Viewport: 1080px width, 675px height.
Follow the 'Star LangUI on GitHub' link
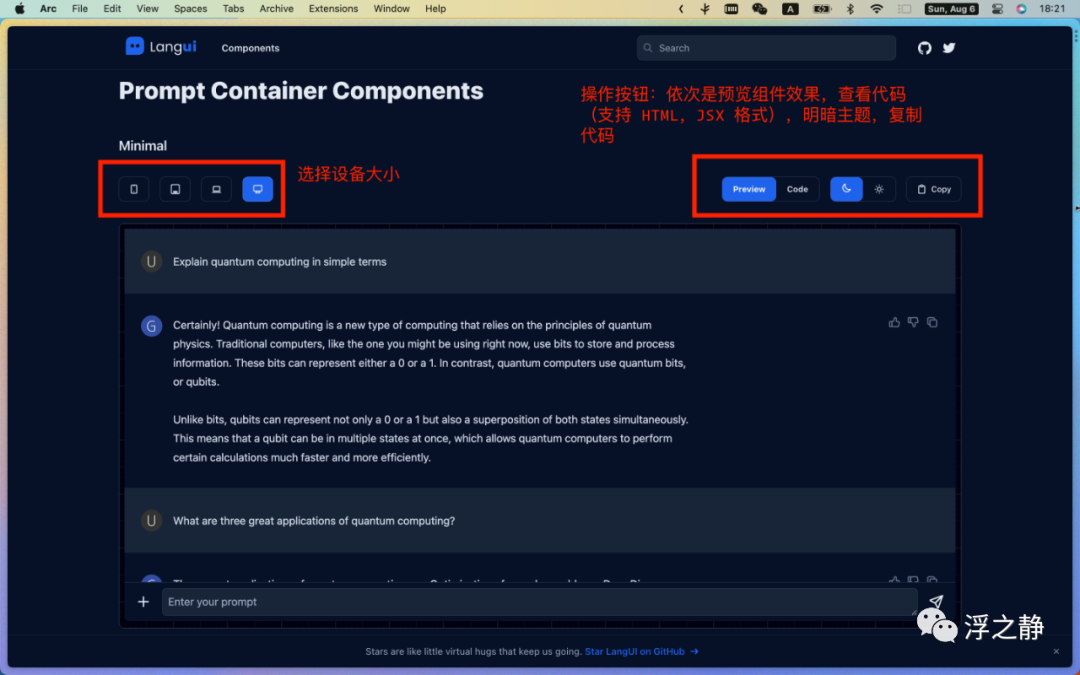[641, 652]
